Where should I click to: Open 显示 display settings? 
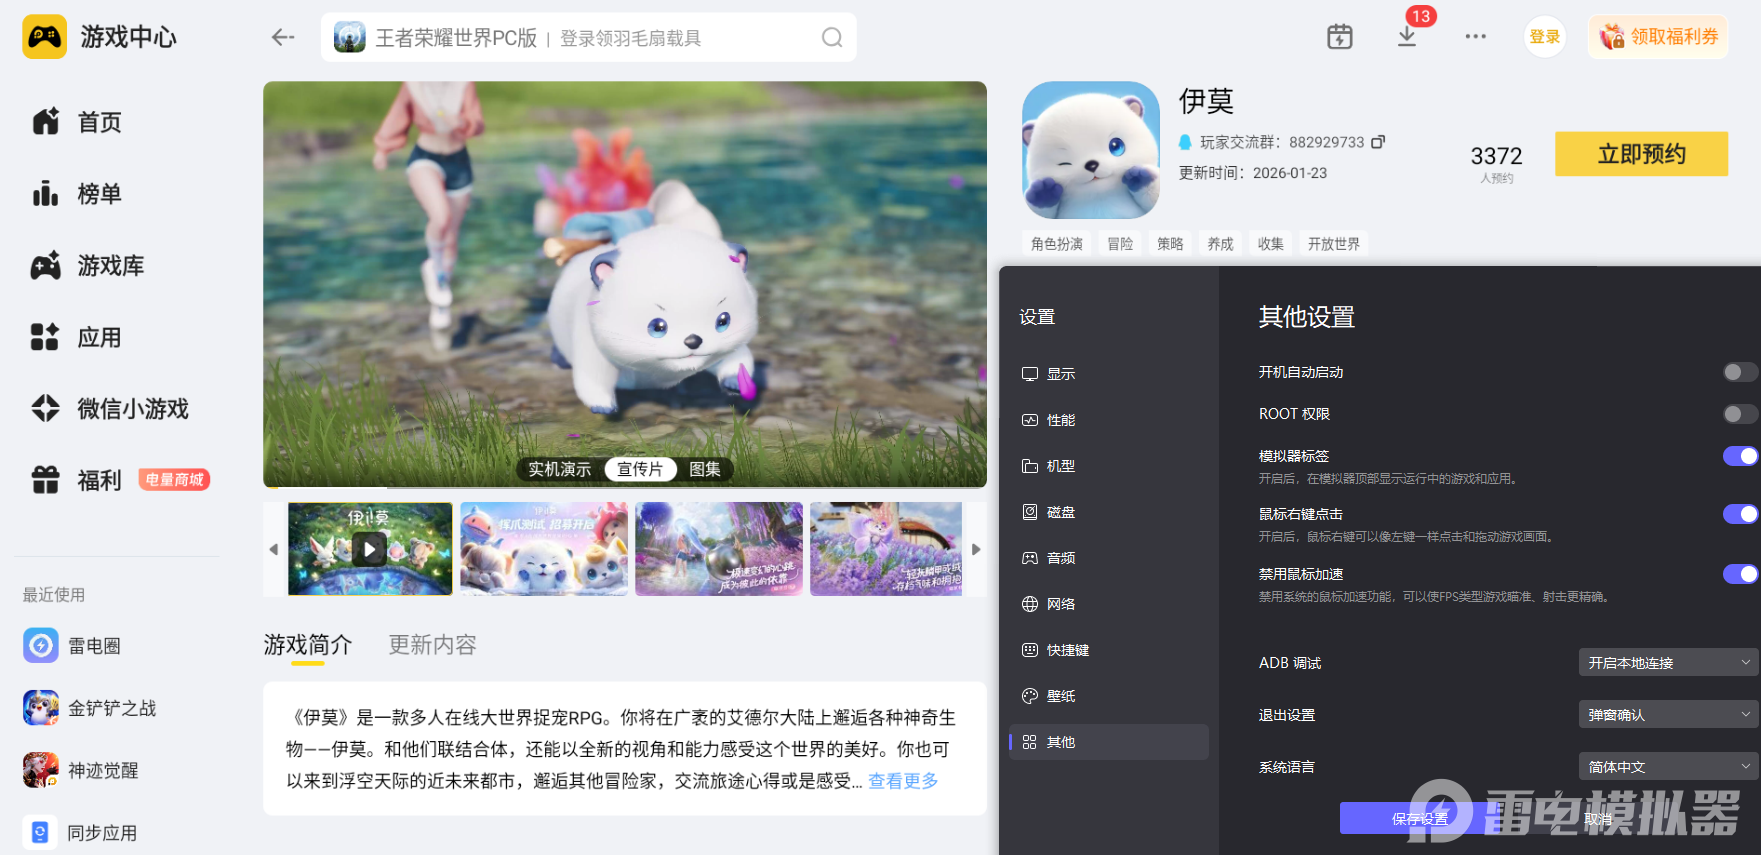[1109, 374]
